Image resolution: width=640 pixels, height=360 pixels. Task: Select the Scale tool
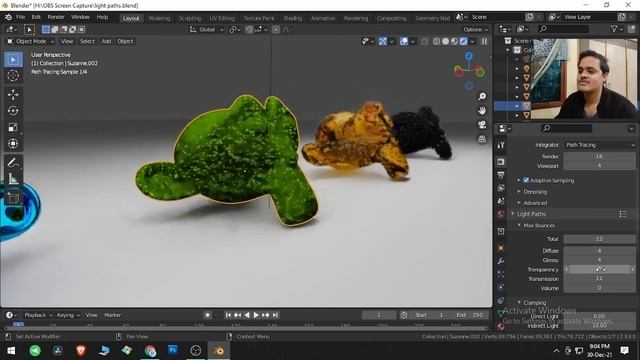[x=13, y=127]
